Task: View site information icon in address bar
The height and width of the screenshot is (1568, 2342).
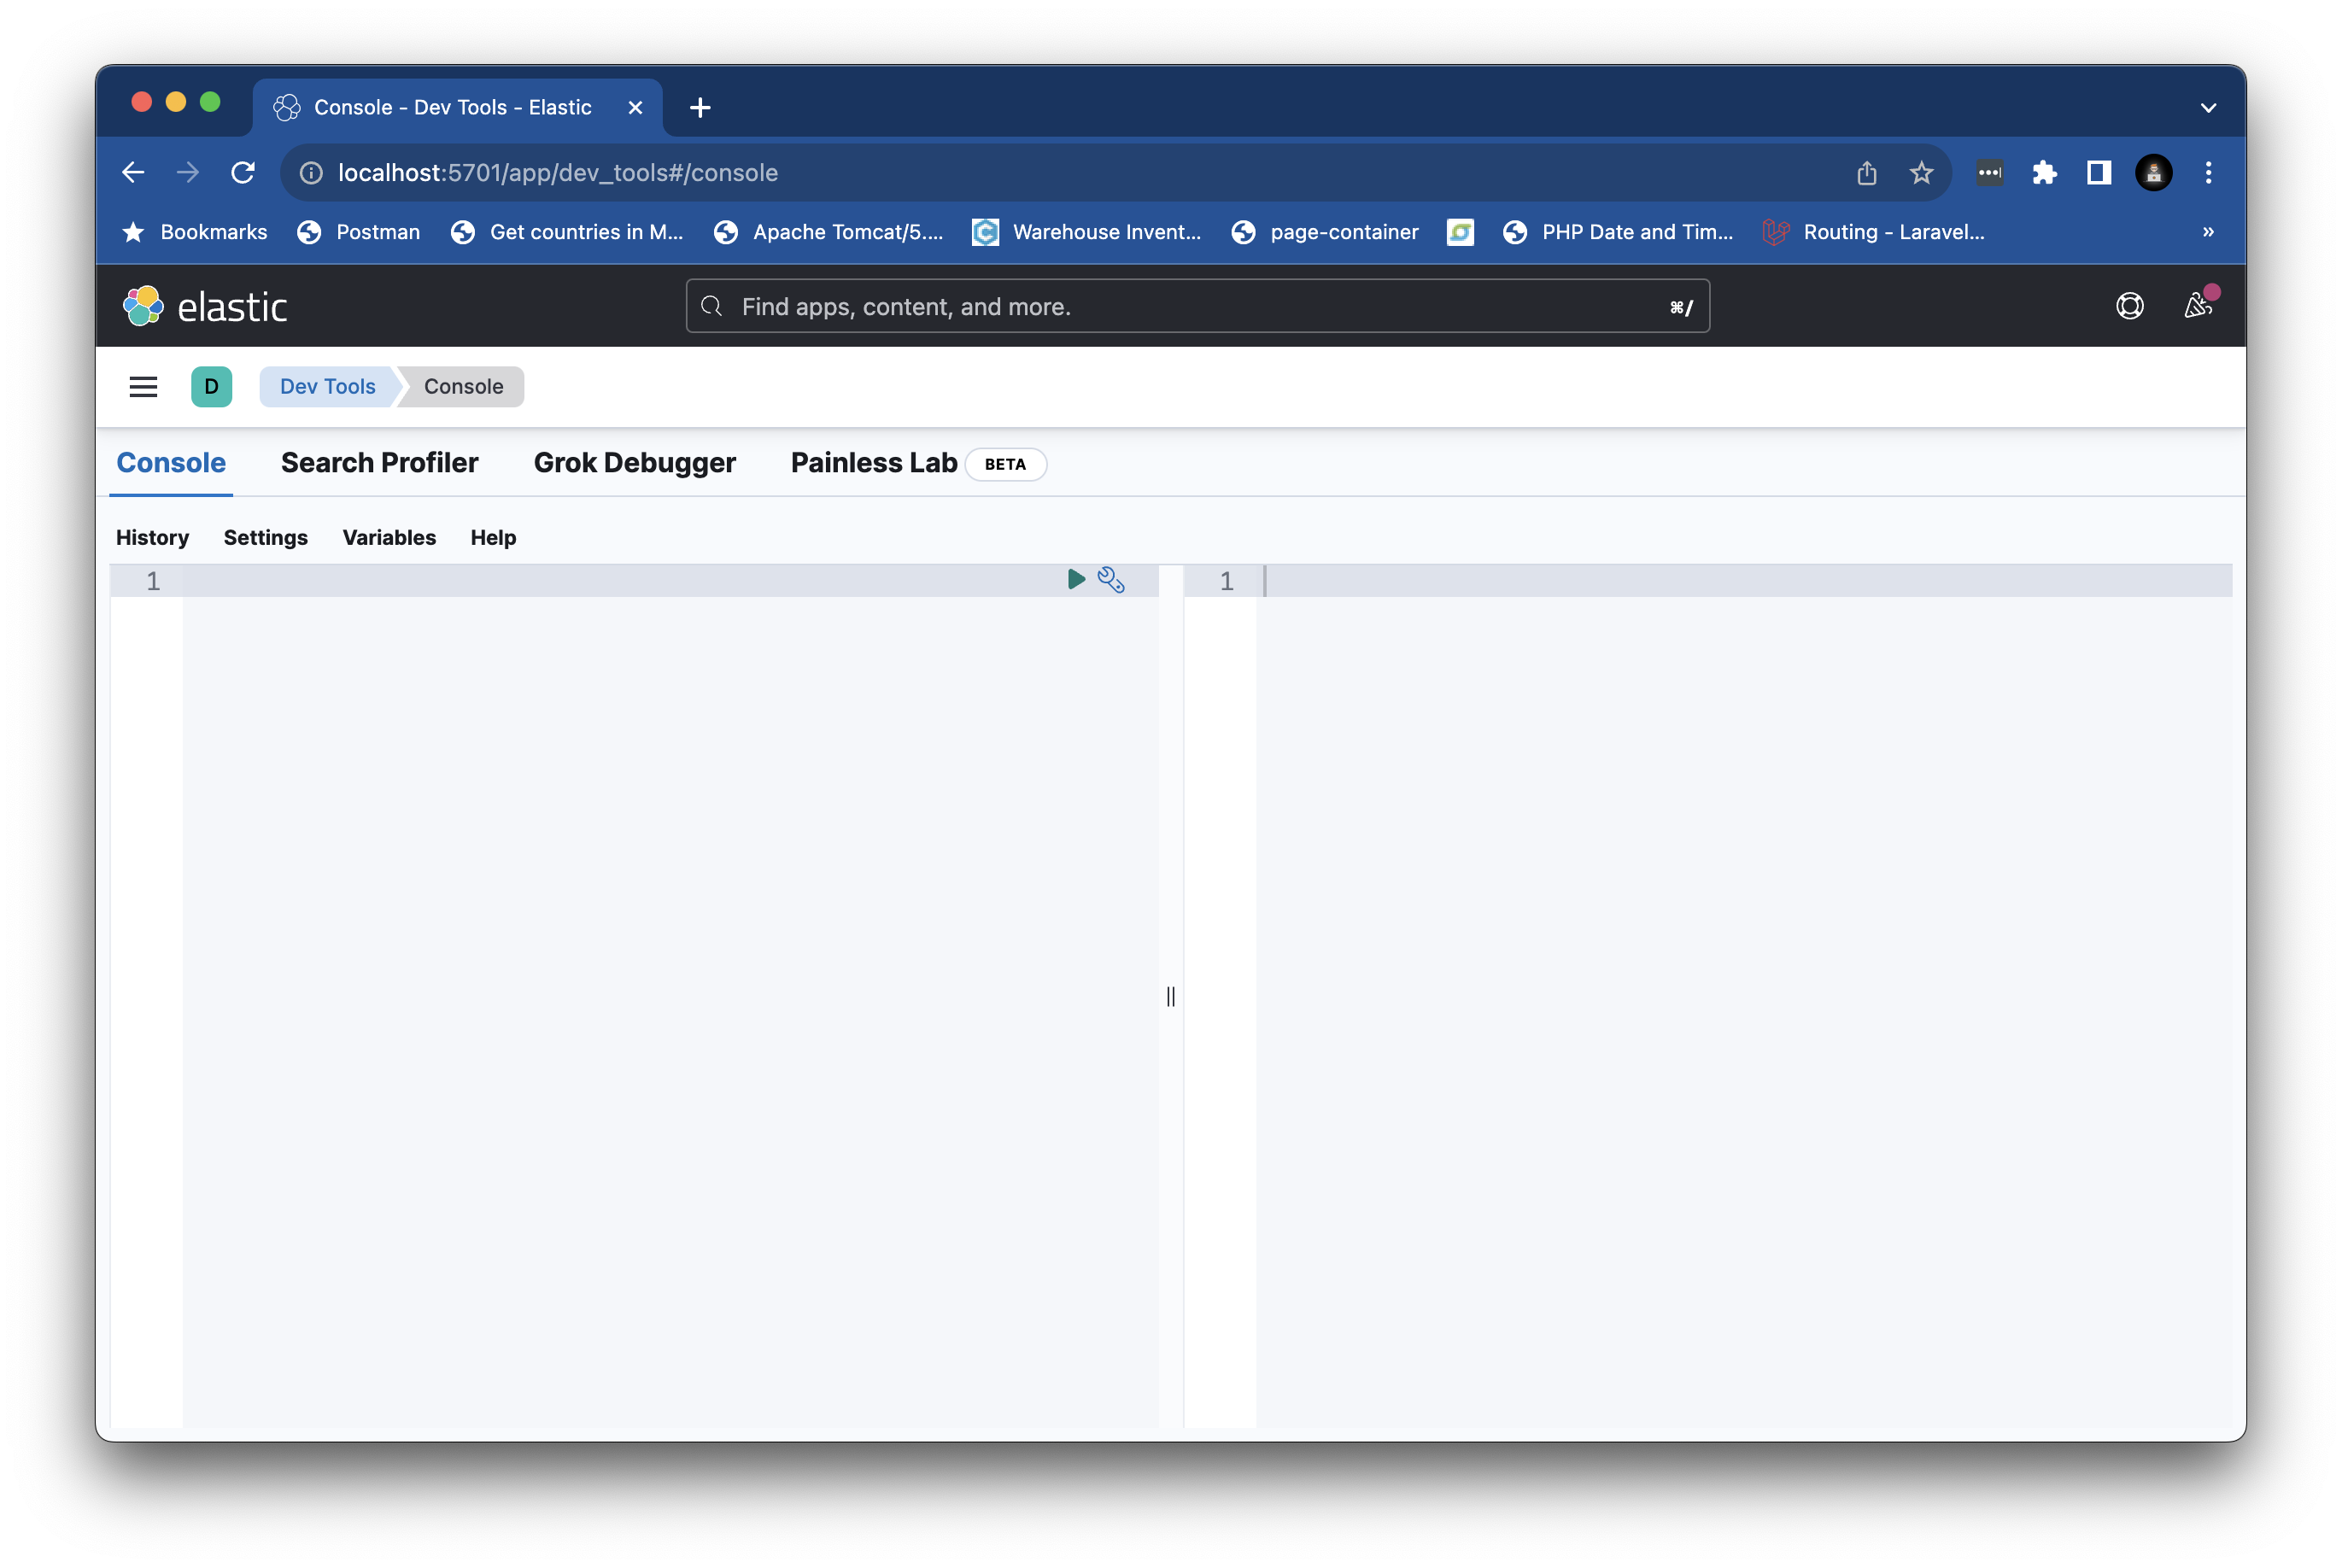Action: click(x=312, y=173)
